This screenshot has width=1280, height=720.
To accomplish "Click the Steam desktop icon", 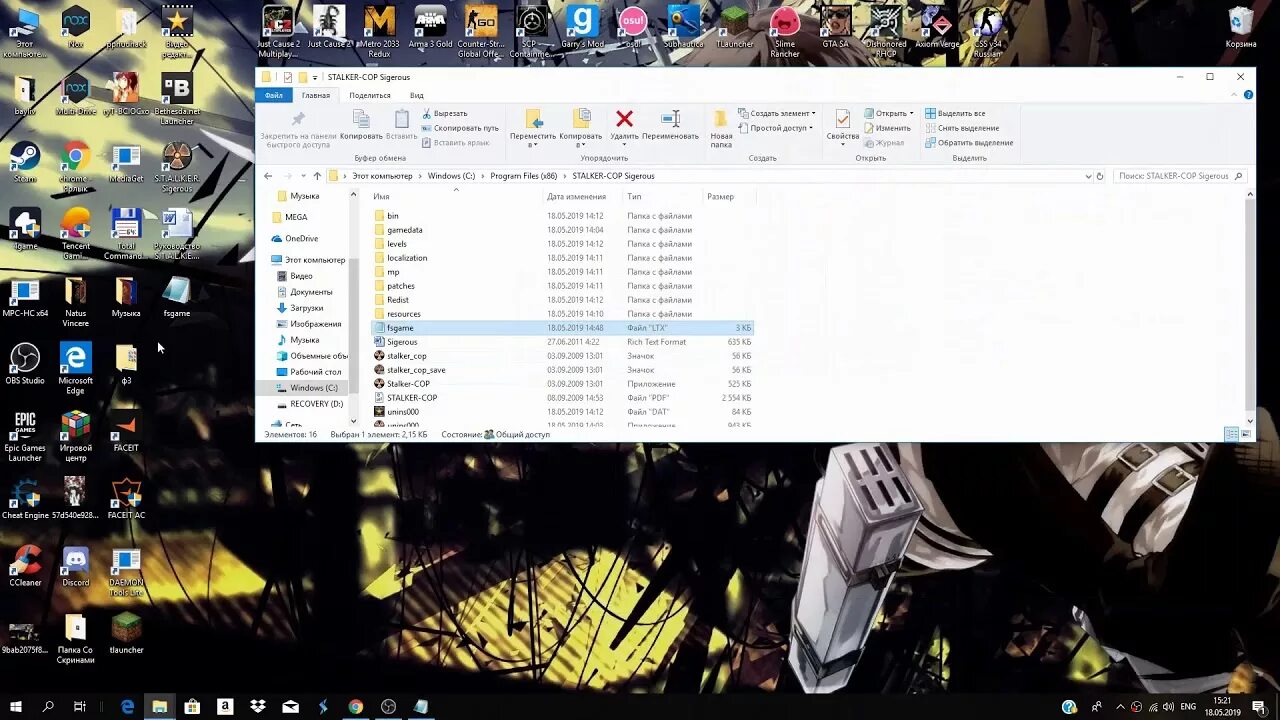I will (x=25, y=163).
